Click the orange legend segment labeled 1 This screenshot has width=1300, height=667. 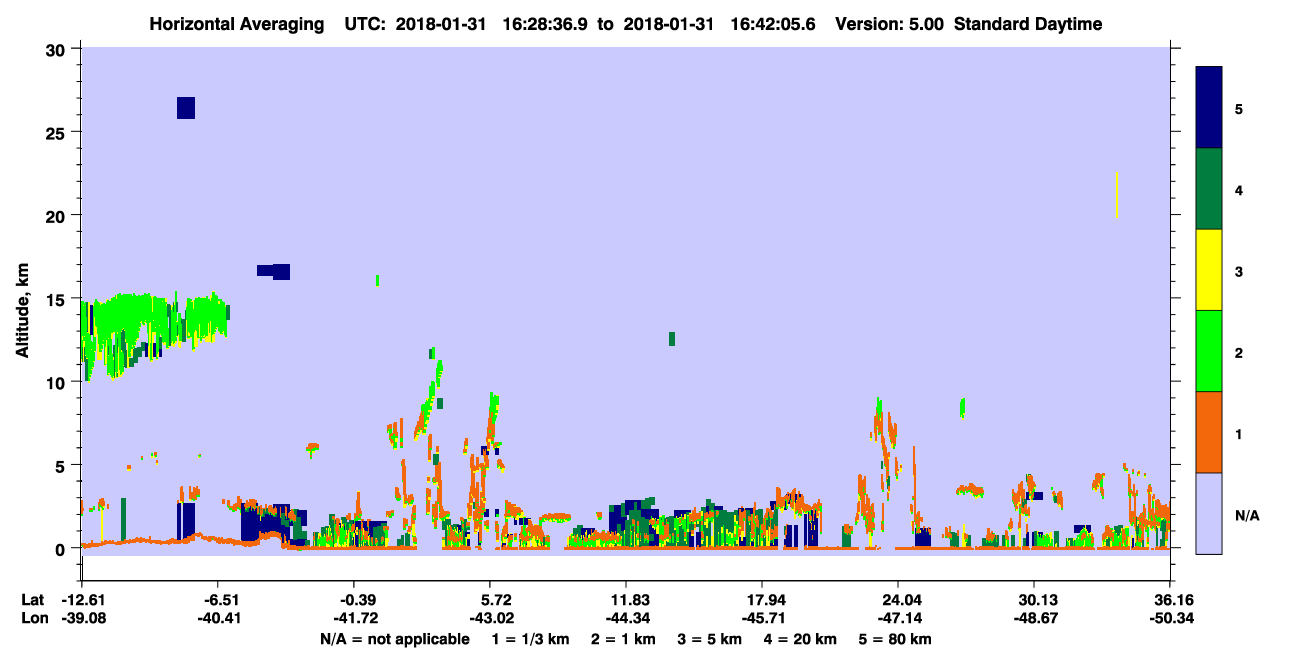1209,432
